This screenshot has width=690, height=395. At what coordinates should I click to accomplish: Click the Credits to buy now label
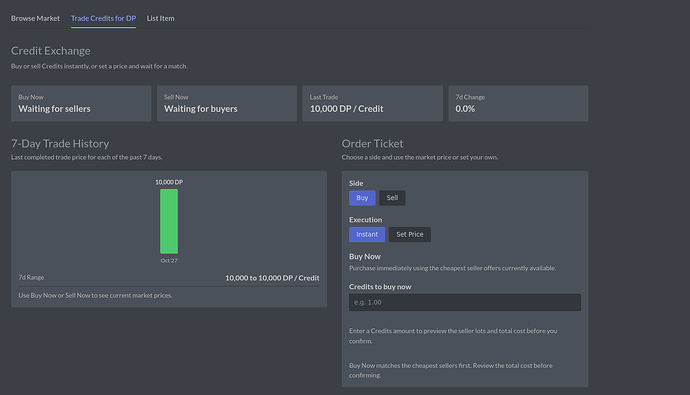[380, 287]
